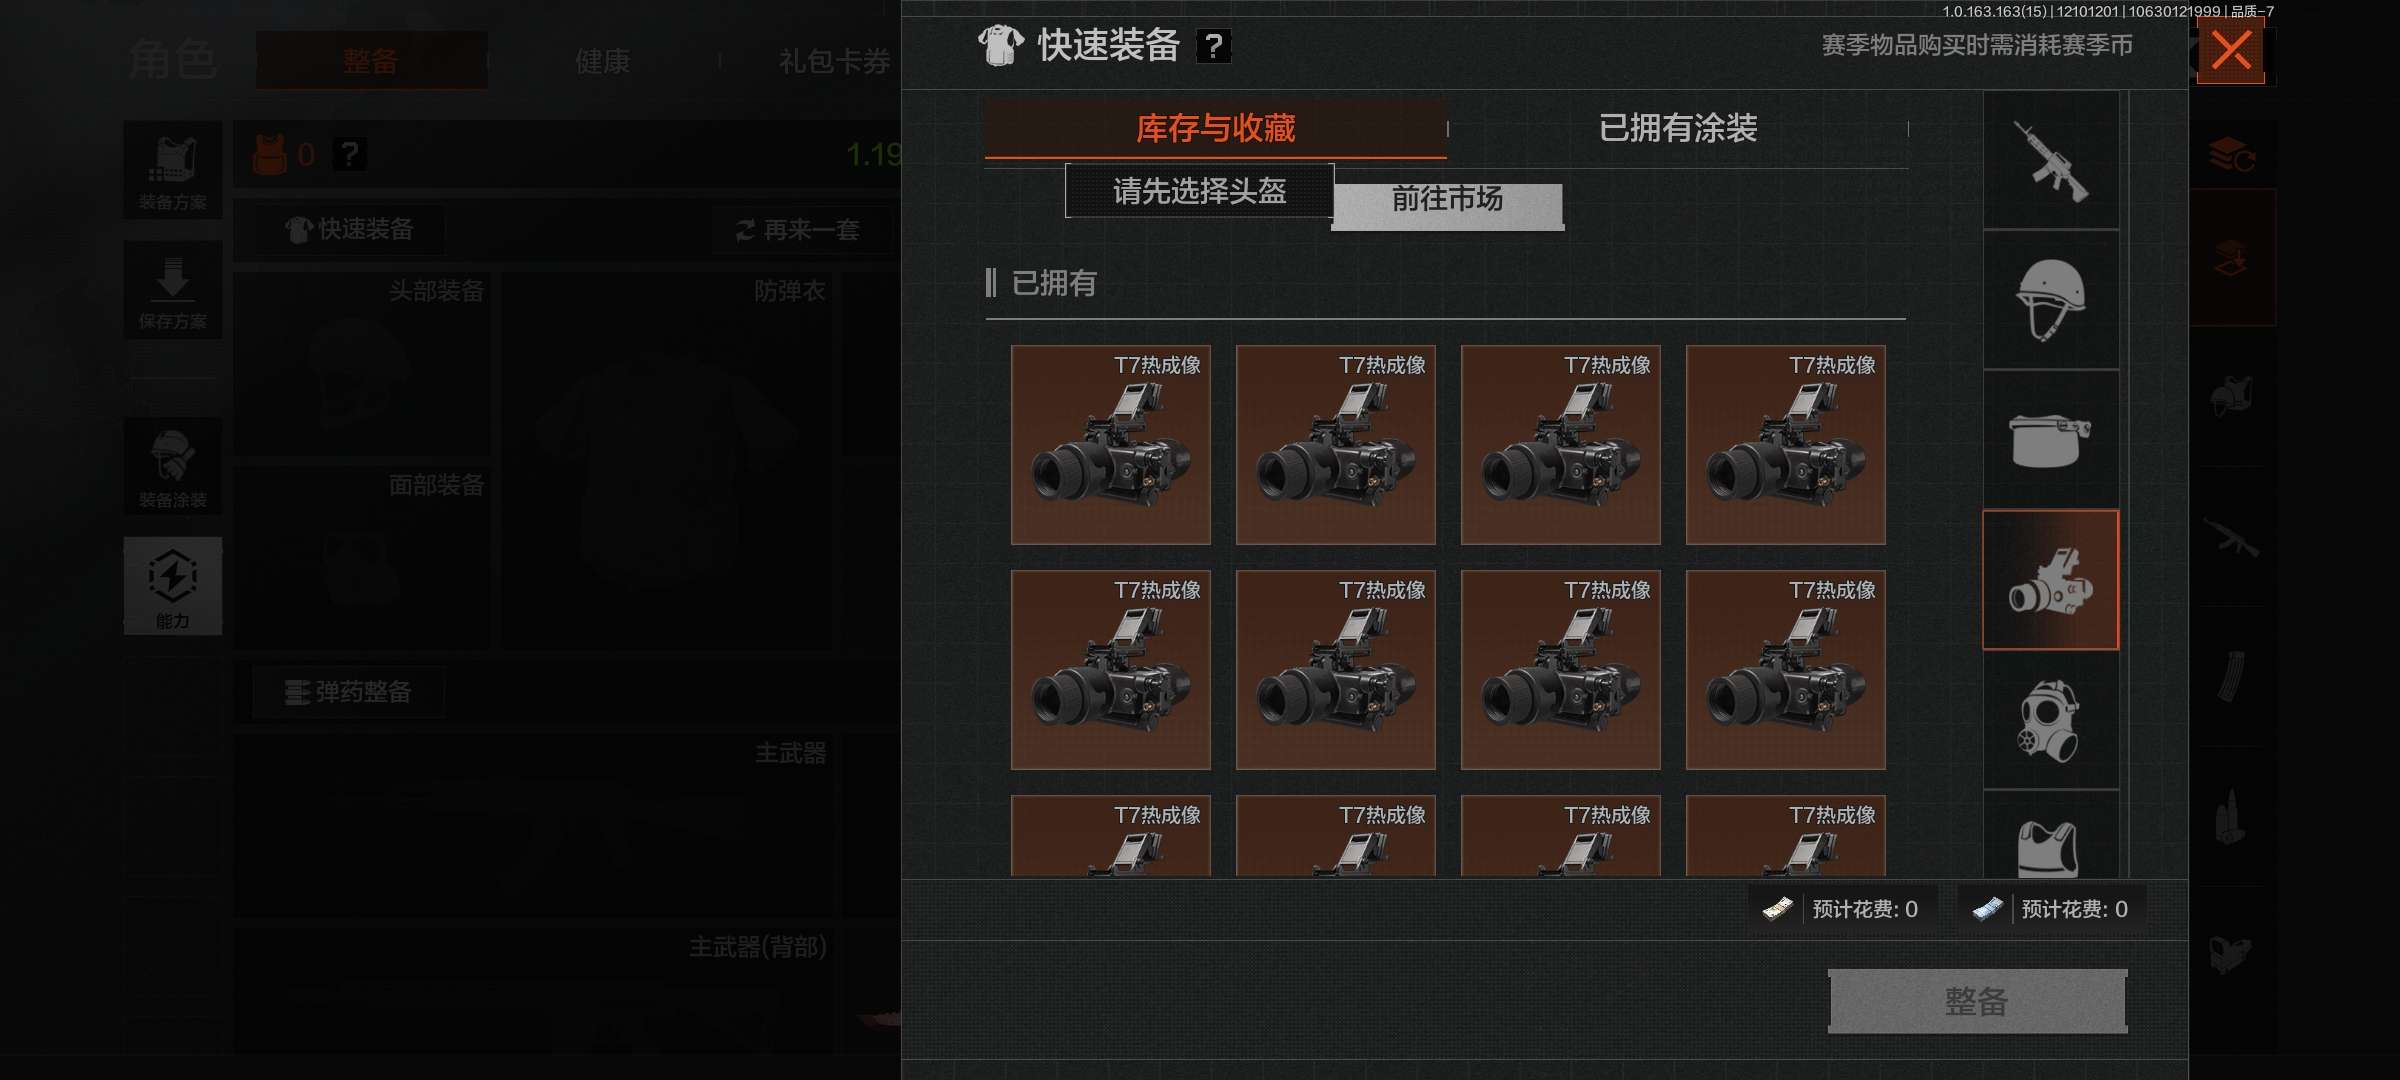Click the season coin estimated cost indicator

[2051, 909]
